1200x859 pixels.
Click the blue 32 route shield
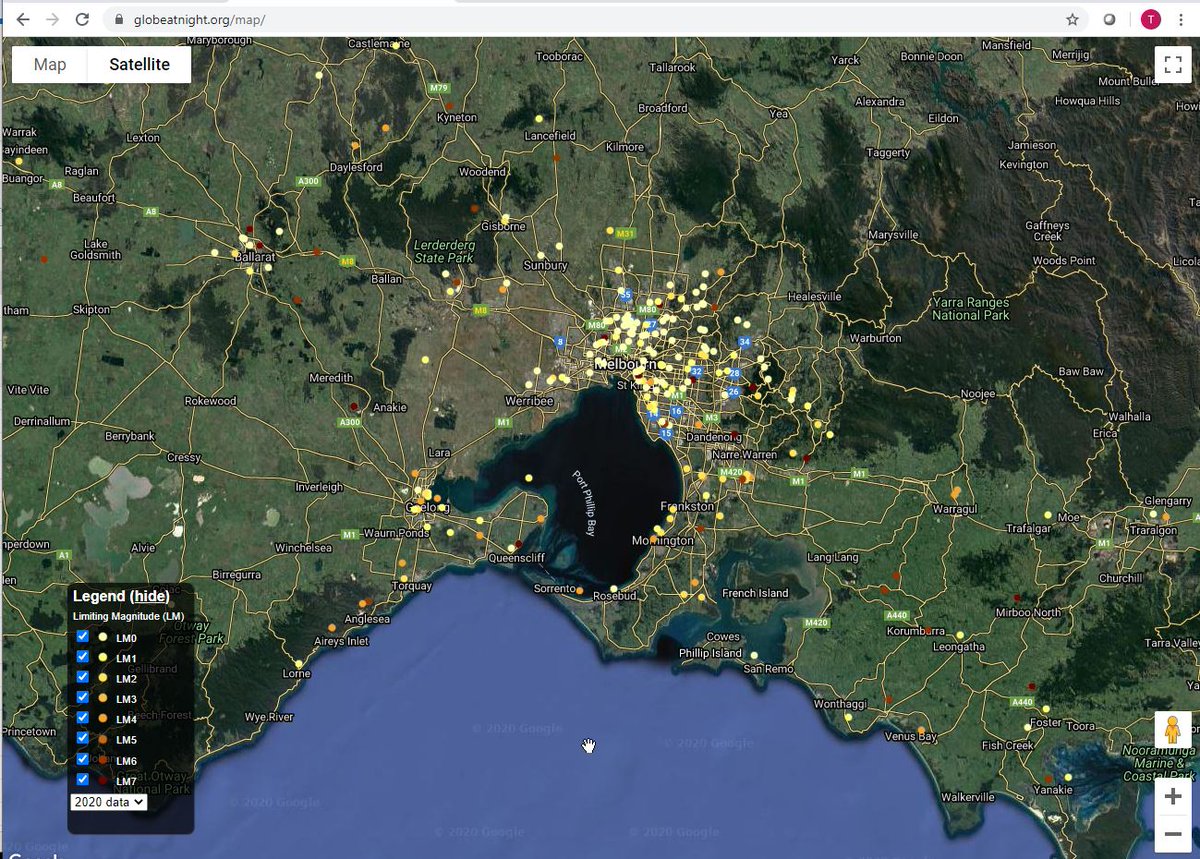click(x=696, y=372)
